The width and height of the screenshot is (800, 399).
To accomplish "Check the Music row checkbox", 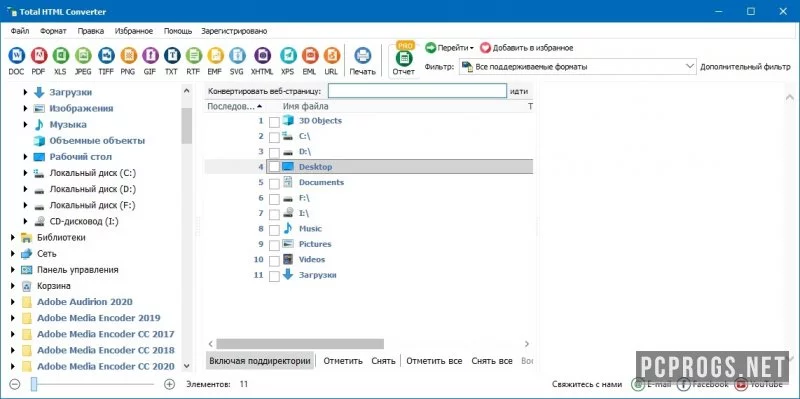I will point(274,229).
